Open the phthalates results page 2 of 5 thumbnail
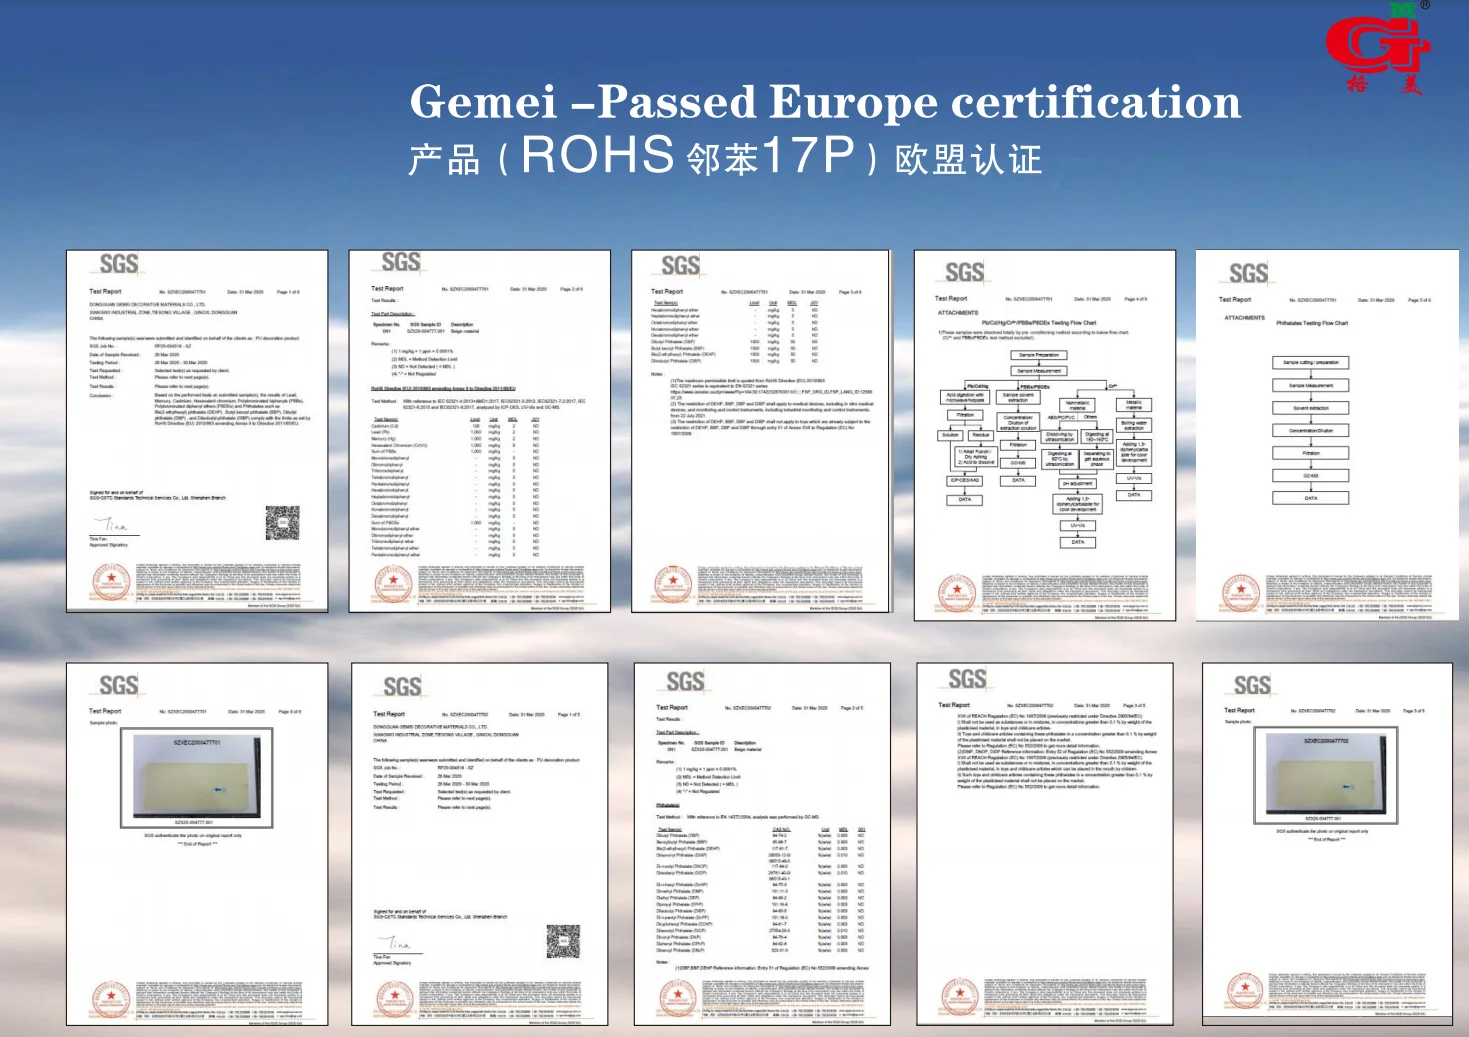1469x1037 pixels. pyautogui.click(x=762, y=844)
